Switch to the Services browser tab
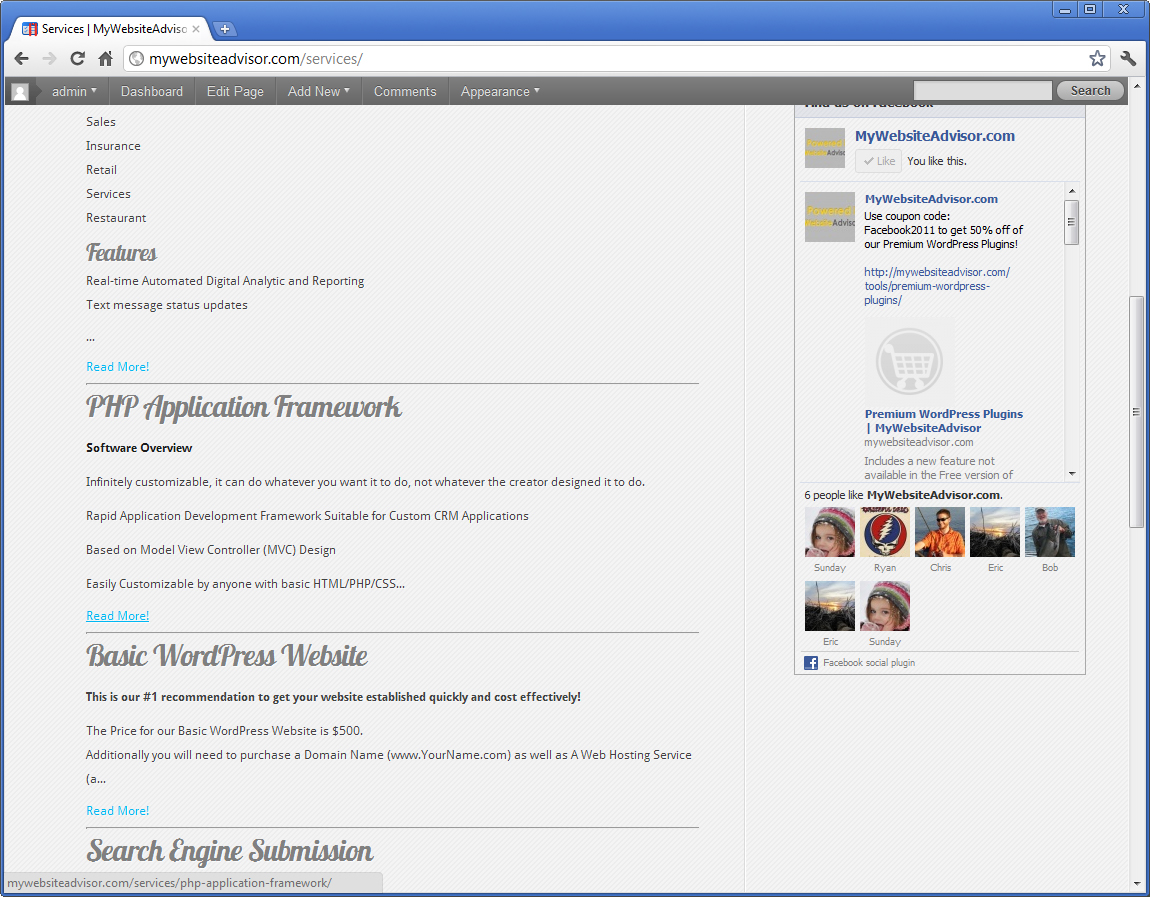Viewport: 1150px width, 897px height. coord(110,29)
